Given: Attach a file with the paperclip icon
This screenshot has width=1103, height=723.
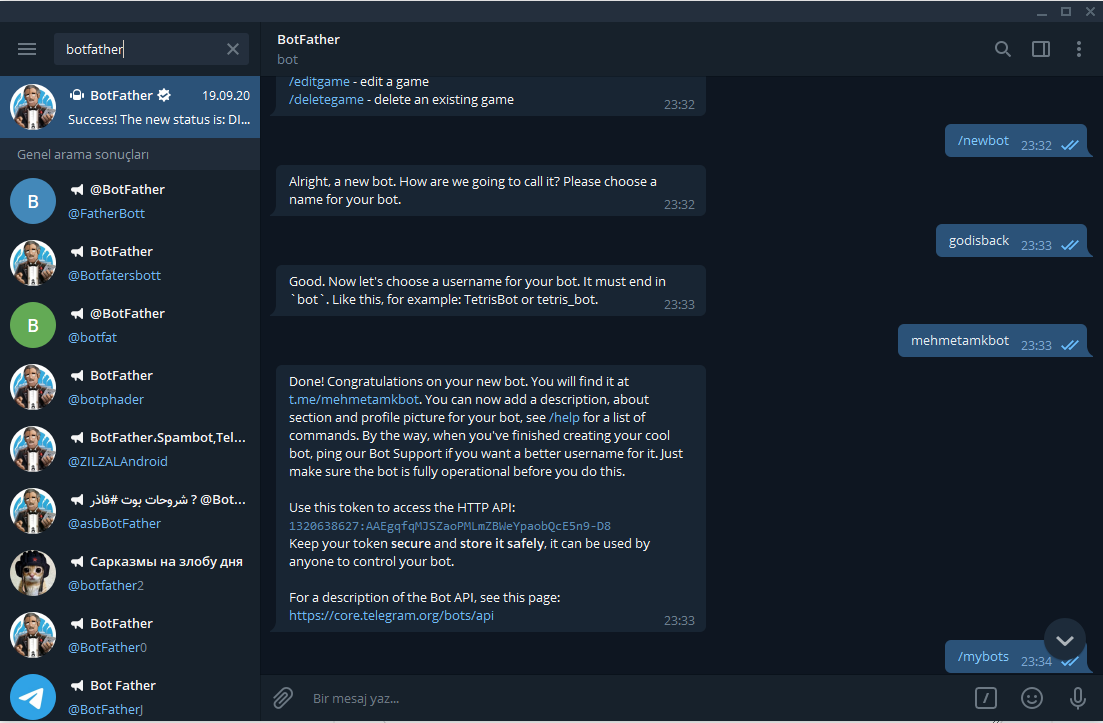Looking at the screenshot, I should (x=283, y=697).
